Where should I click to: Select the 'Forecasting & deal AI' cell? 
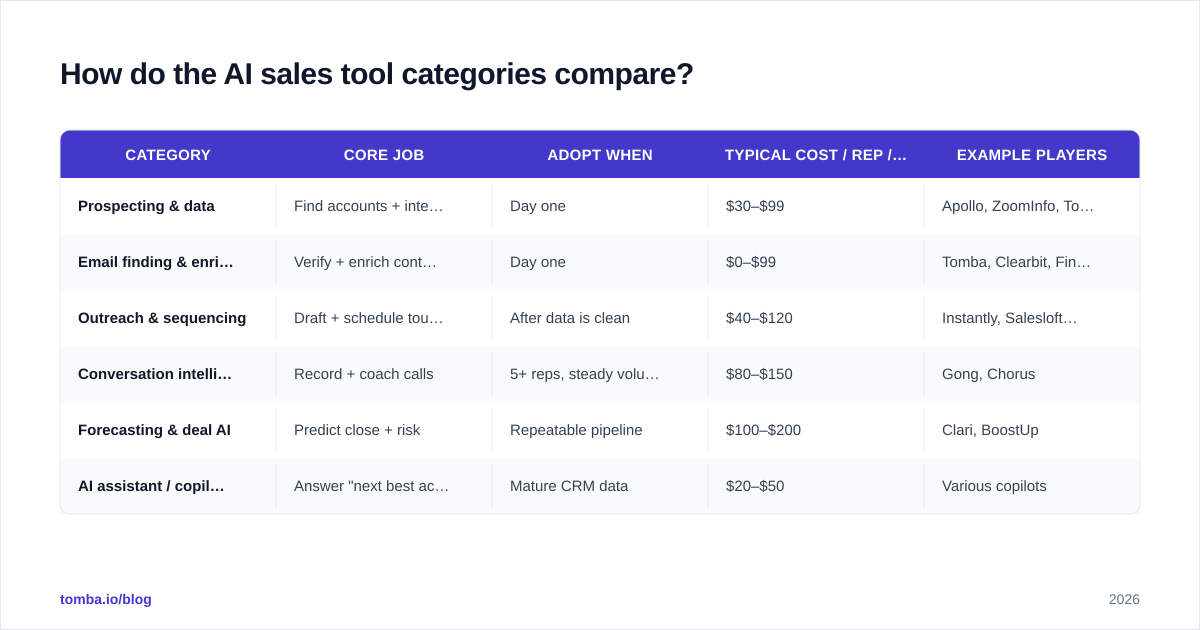pyautogui.click(x=168, y=430)
